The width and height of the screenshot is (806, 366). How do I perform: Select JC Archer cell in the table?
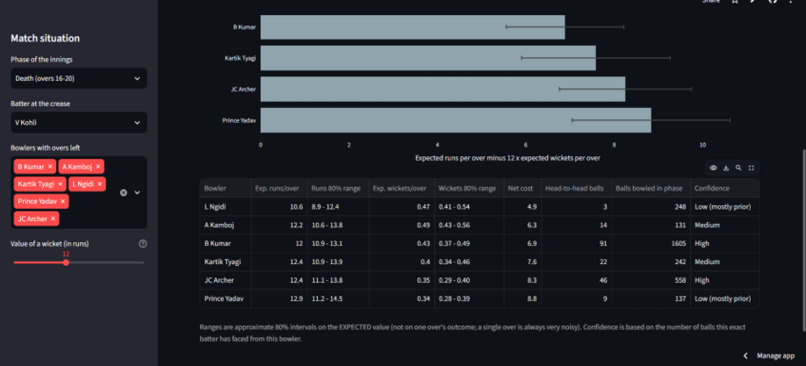pos(225,280)
